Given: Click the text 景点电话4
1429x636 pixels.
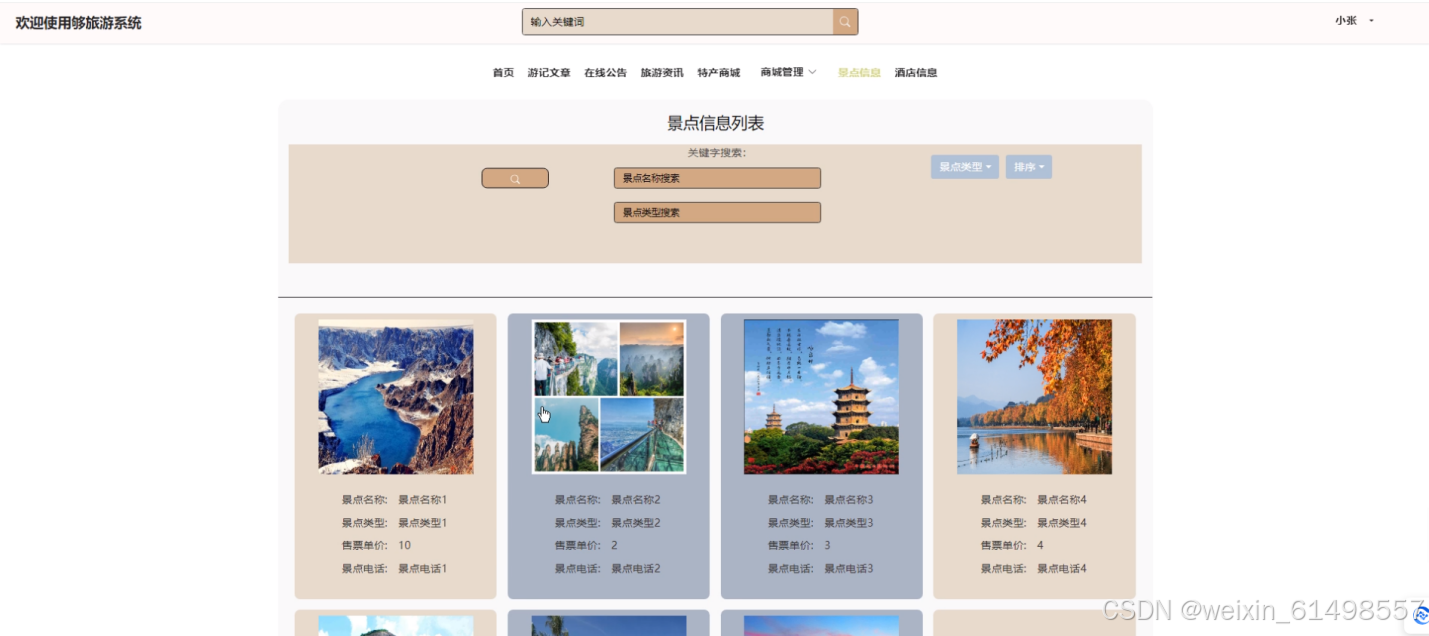Looking at the screenshot, I should click(x=1062, y=569).
